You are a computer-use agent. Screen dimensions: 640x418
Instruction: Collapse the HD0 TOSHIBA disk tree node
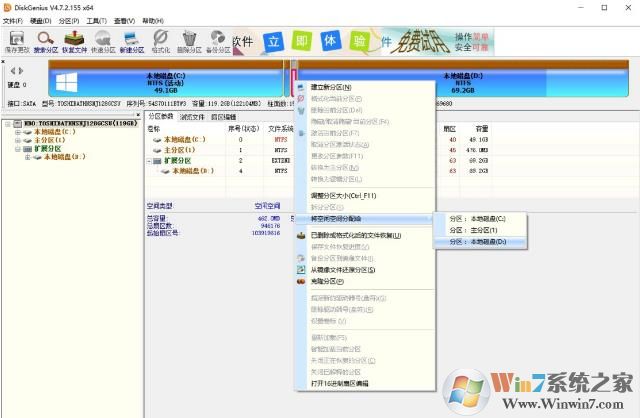click(x=6, y=123)
